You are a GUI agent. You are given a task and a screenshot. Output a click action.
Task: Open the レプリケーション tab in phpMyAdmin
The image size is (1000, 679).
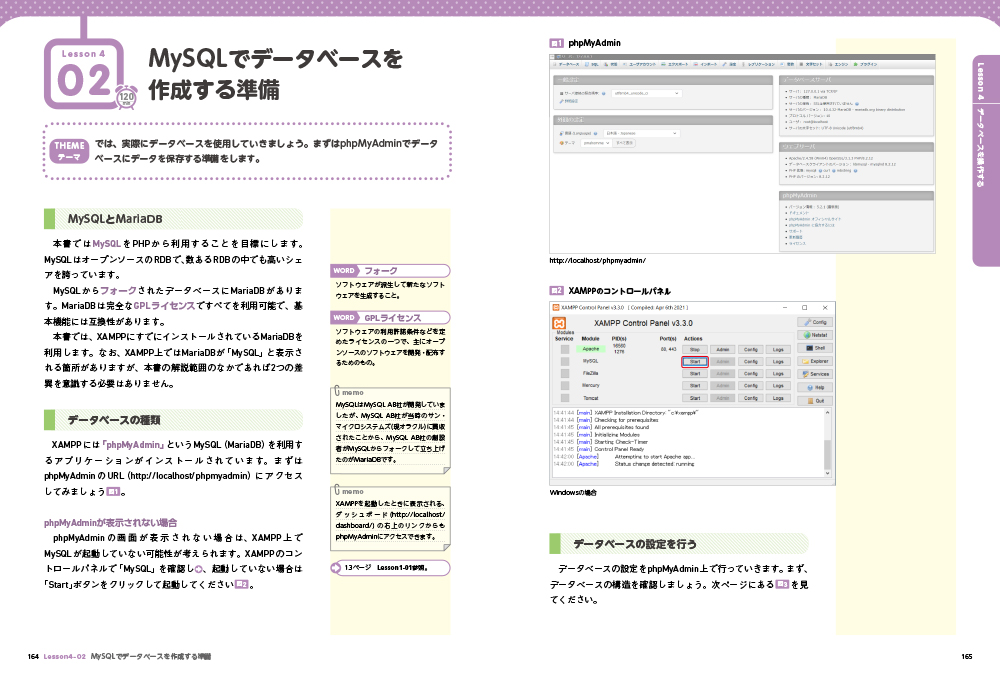pyautogui.click(x=760, y=64)
